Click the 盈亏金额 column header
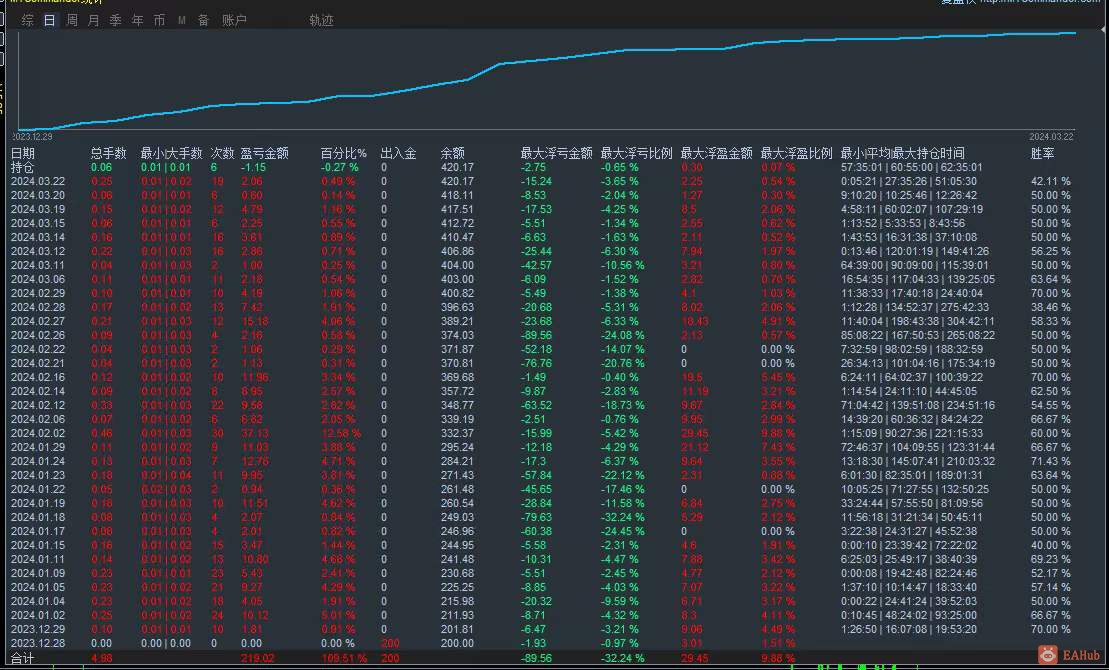Screen dimensions: 1109x670 (265, 154)
